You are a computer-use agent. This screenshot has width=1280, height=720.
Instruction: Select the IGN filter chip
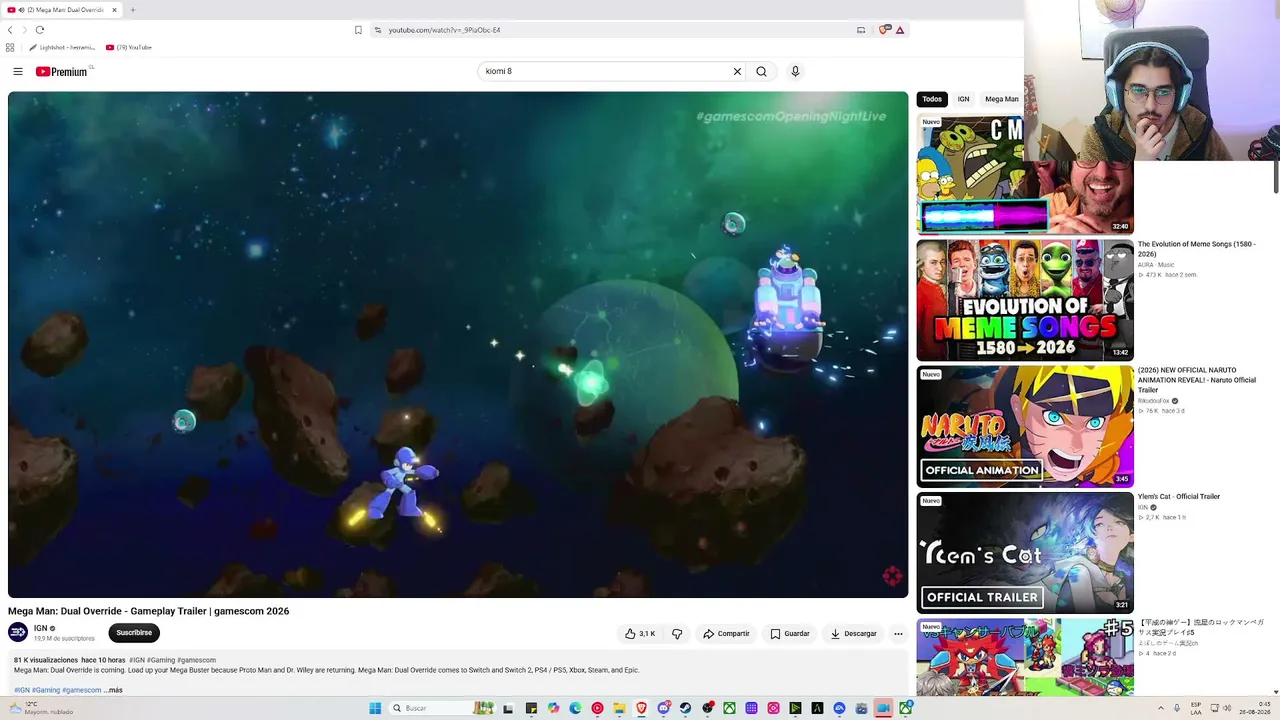963,99
